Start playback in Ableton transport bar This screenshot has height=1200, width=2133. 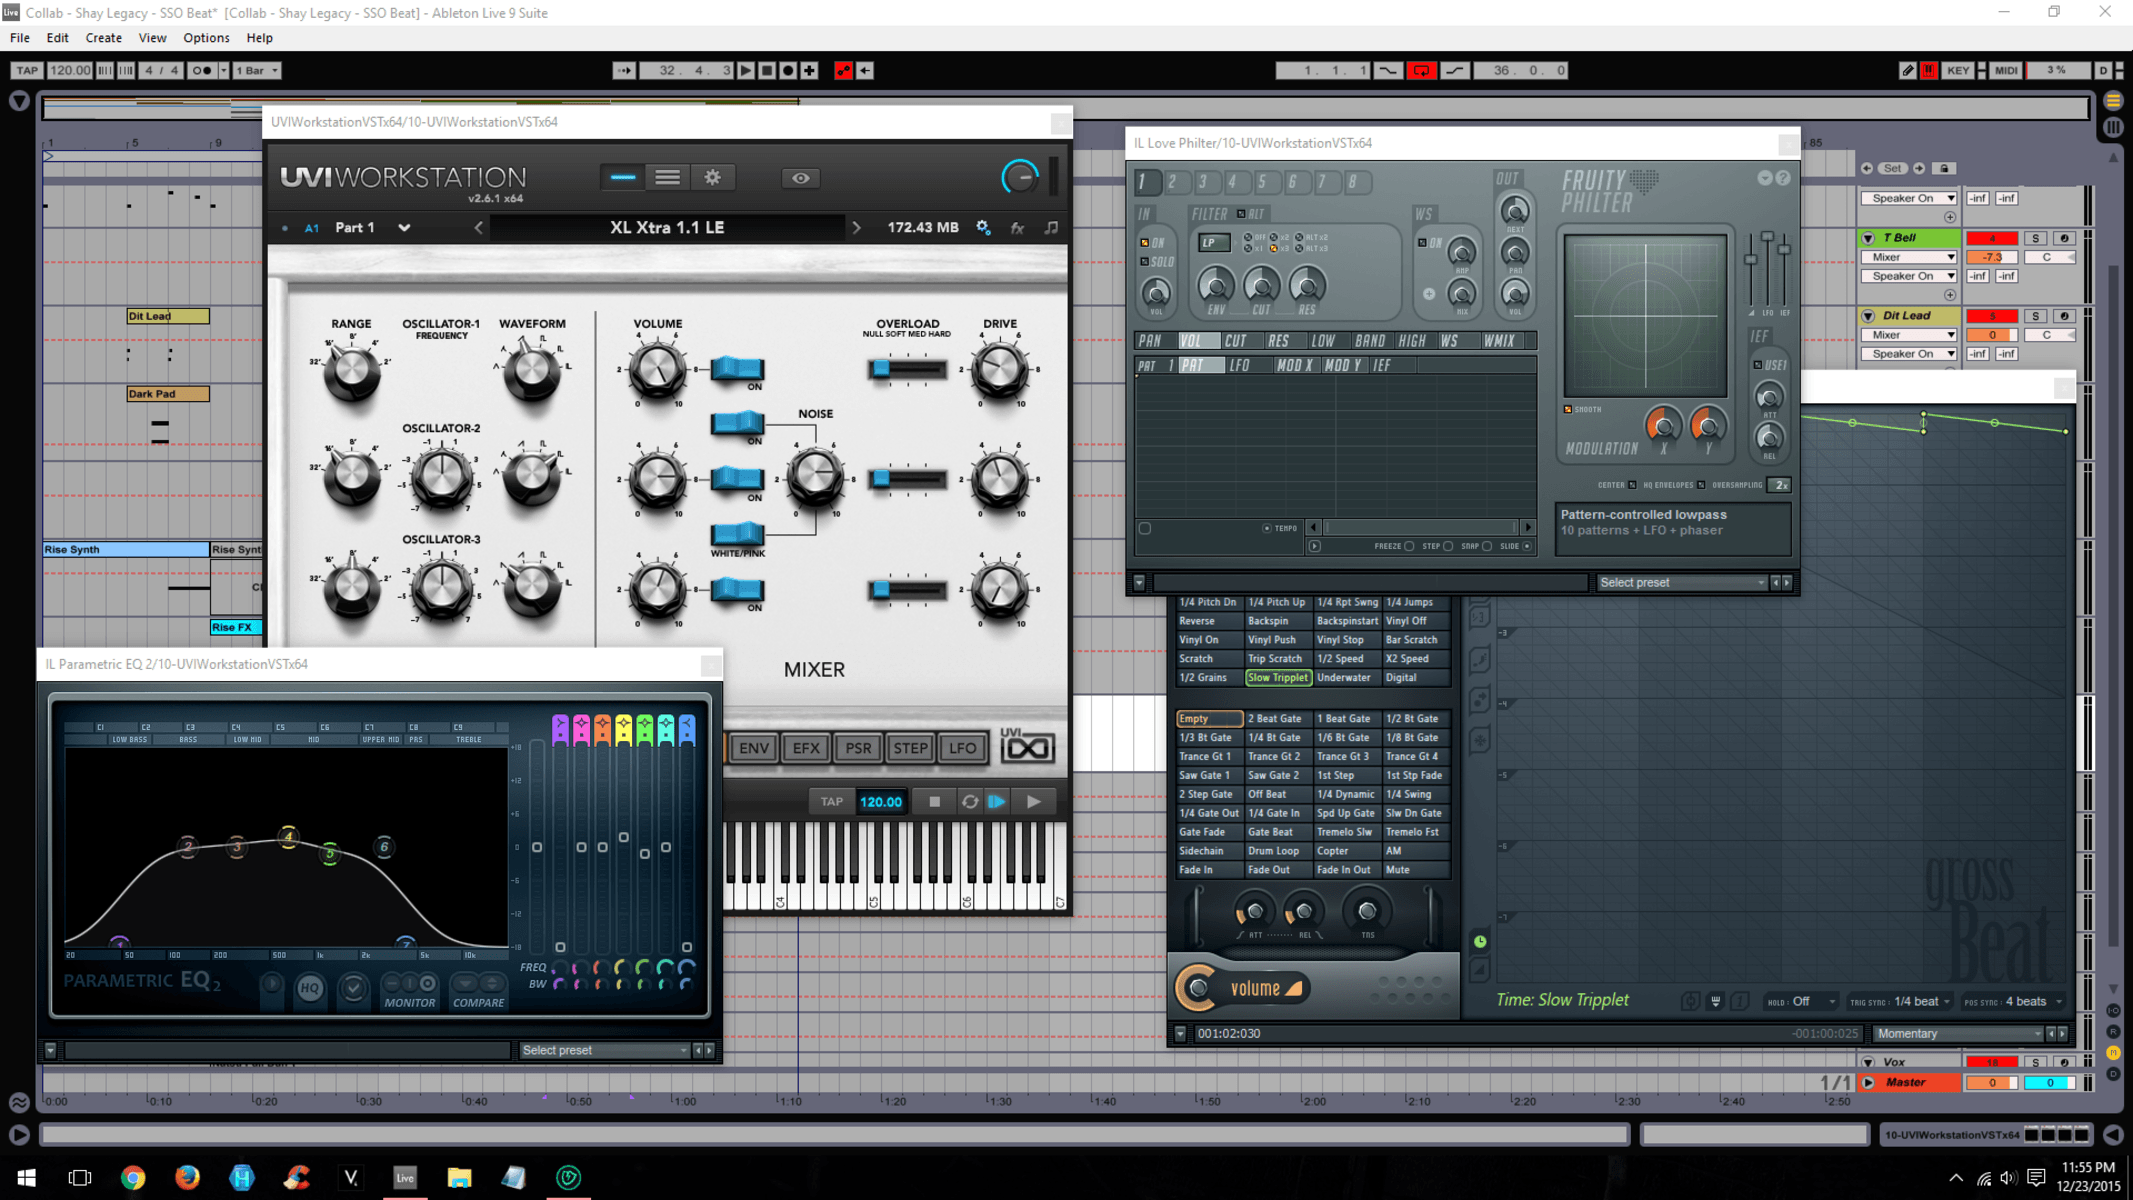pyautogui.click(x=746, y=70)
